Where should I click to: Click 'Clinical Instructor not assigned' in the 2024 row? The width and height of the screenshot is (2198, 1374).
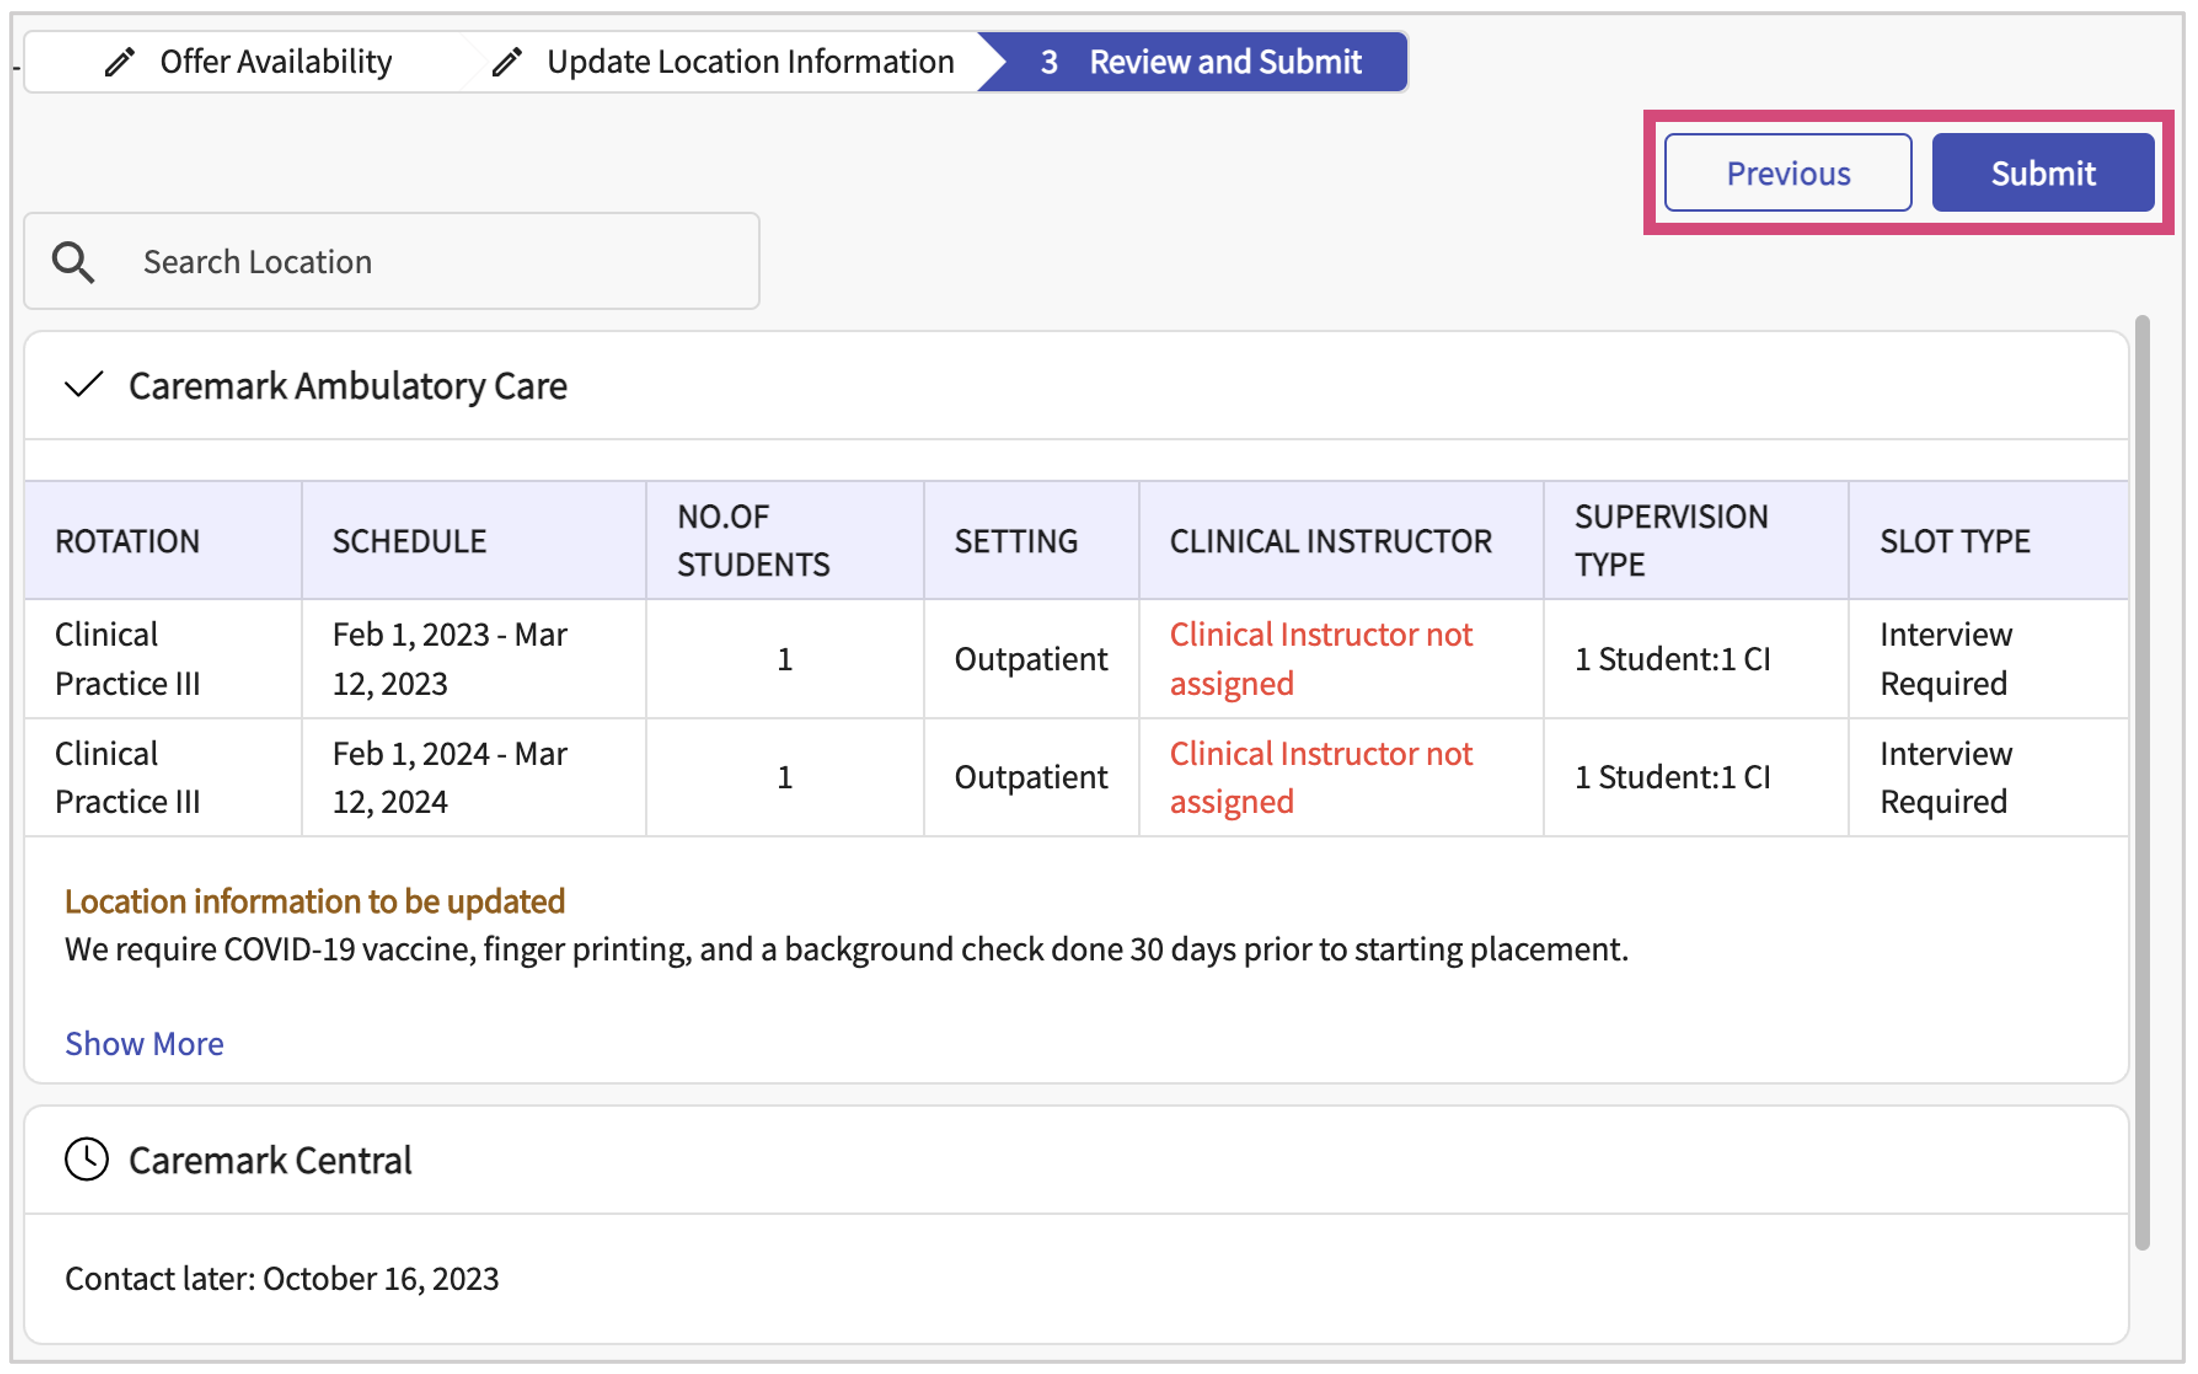coord(1321,777)
